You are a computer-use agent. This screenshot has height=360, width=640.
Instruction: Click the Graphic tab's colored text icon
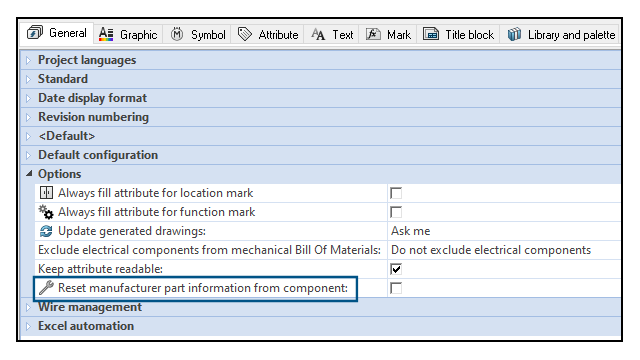[x=106, y=34]
